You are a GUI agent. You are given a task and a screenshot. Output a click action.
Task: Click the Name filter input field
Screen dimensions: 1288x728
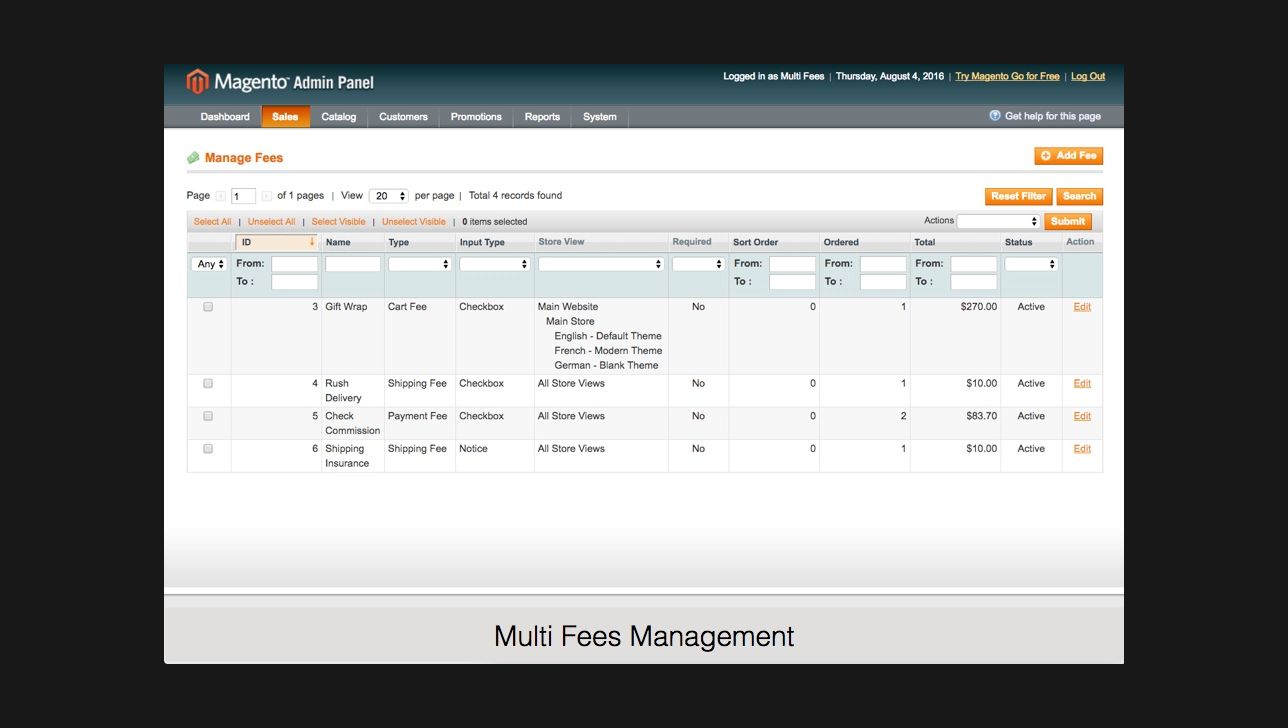click(x=353, y=264)
